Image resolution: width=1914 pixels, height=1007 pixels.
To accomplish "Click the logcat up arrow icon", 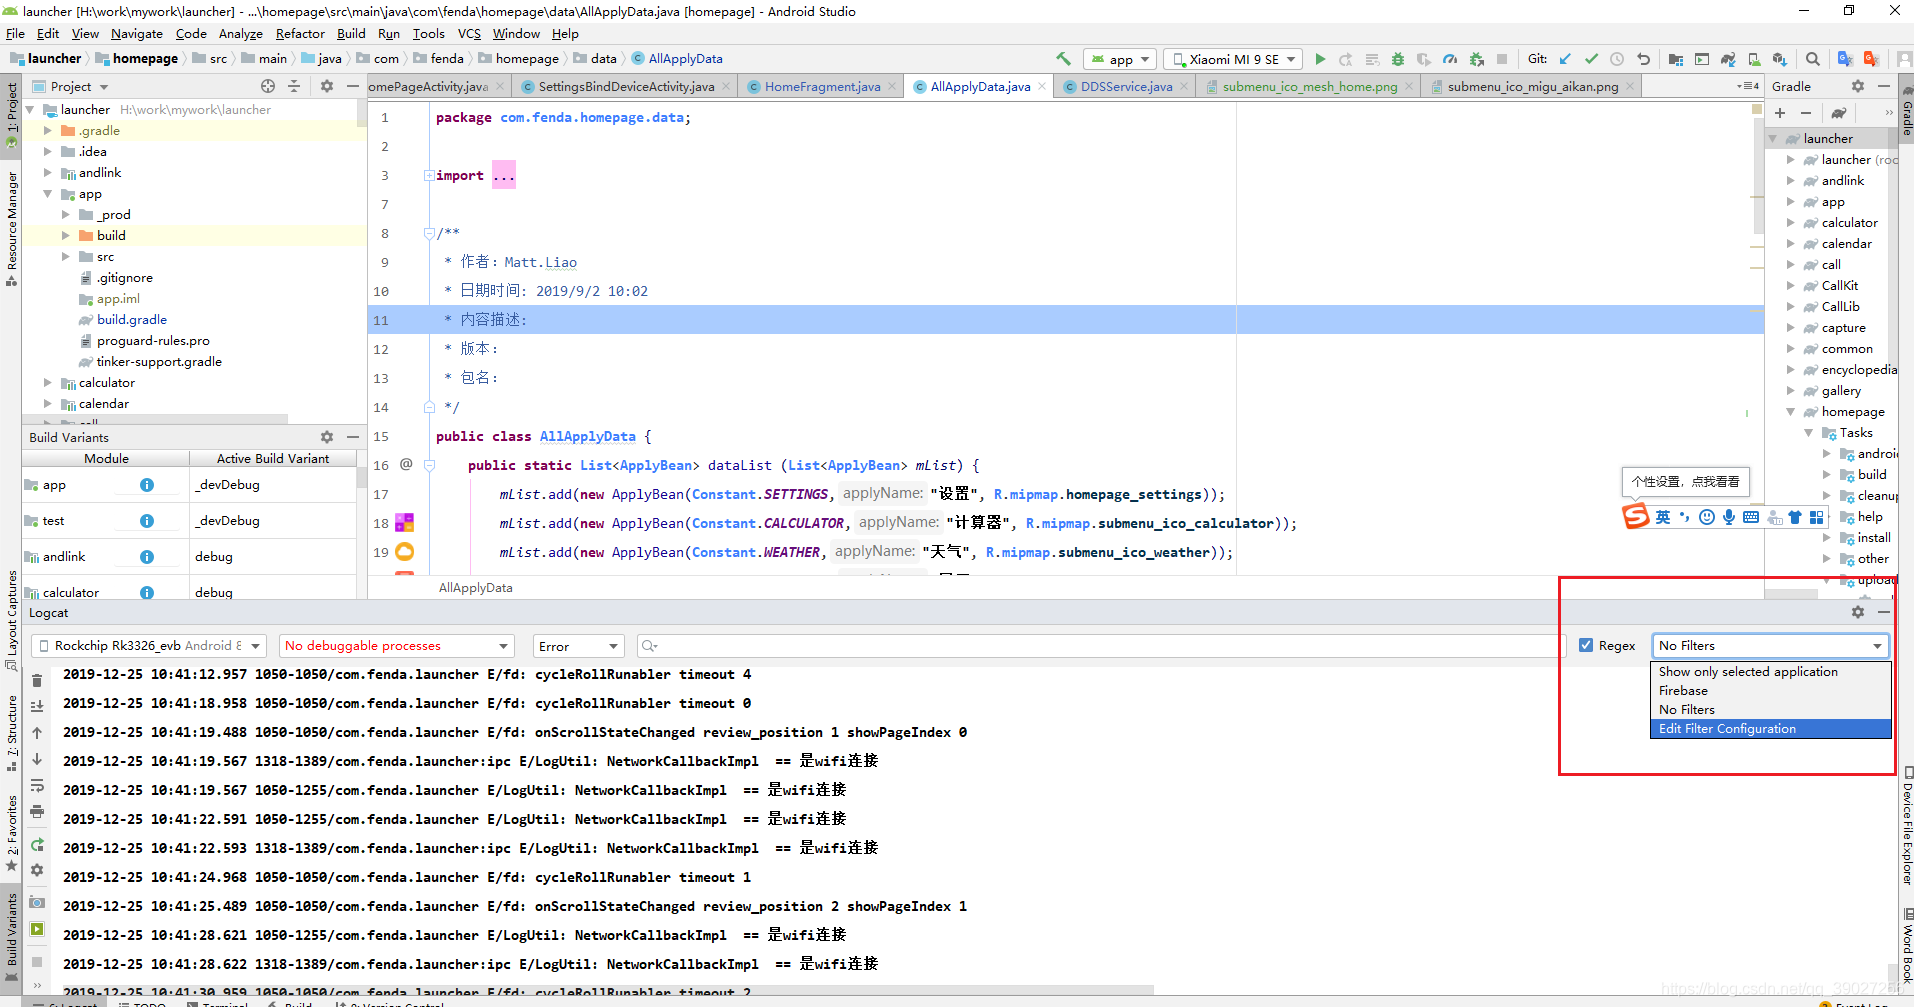I will click(x=37, y=733).
